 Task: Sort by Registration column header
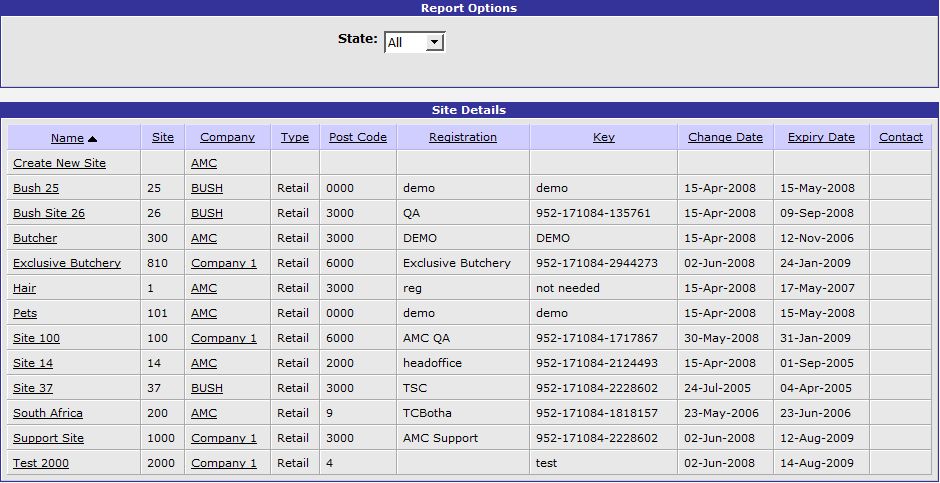coord(463,137)
